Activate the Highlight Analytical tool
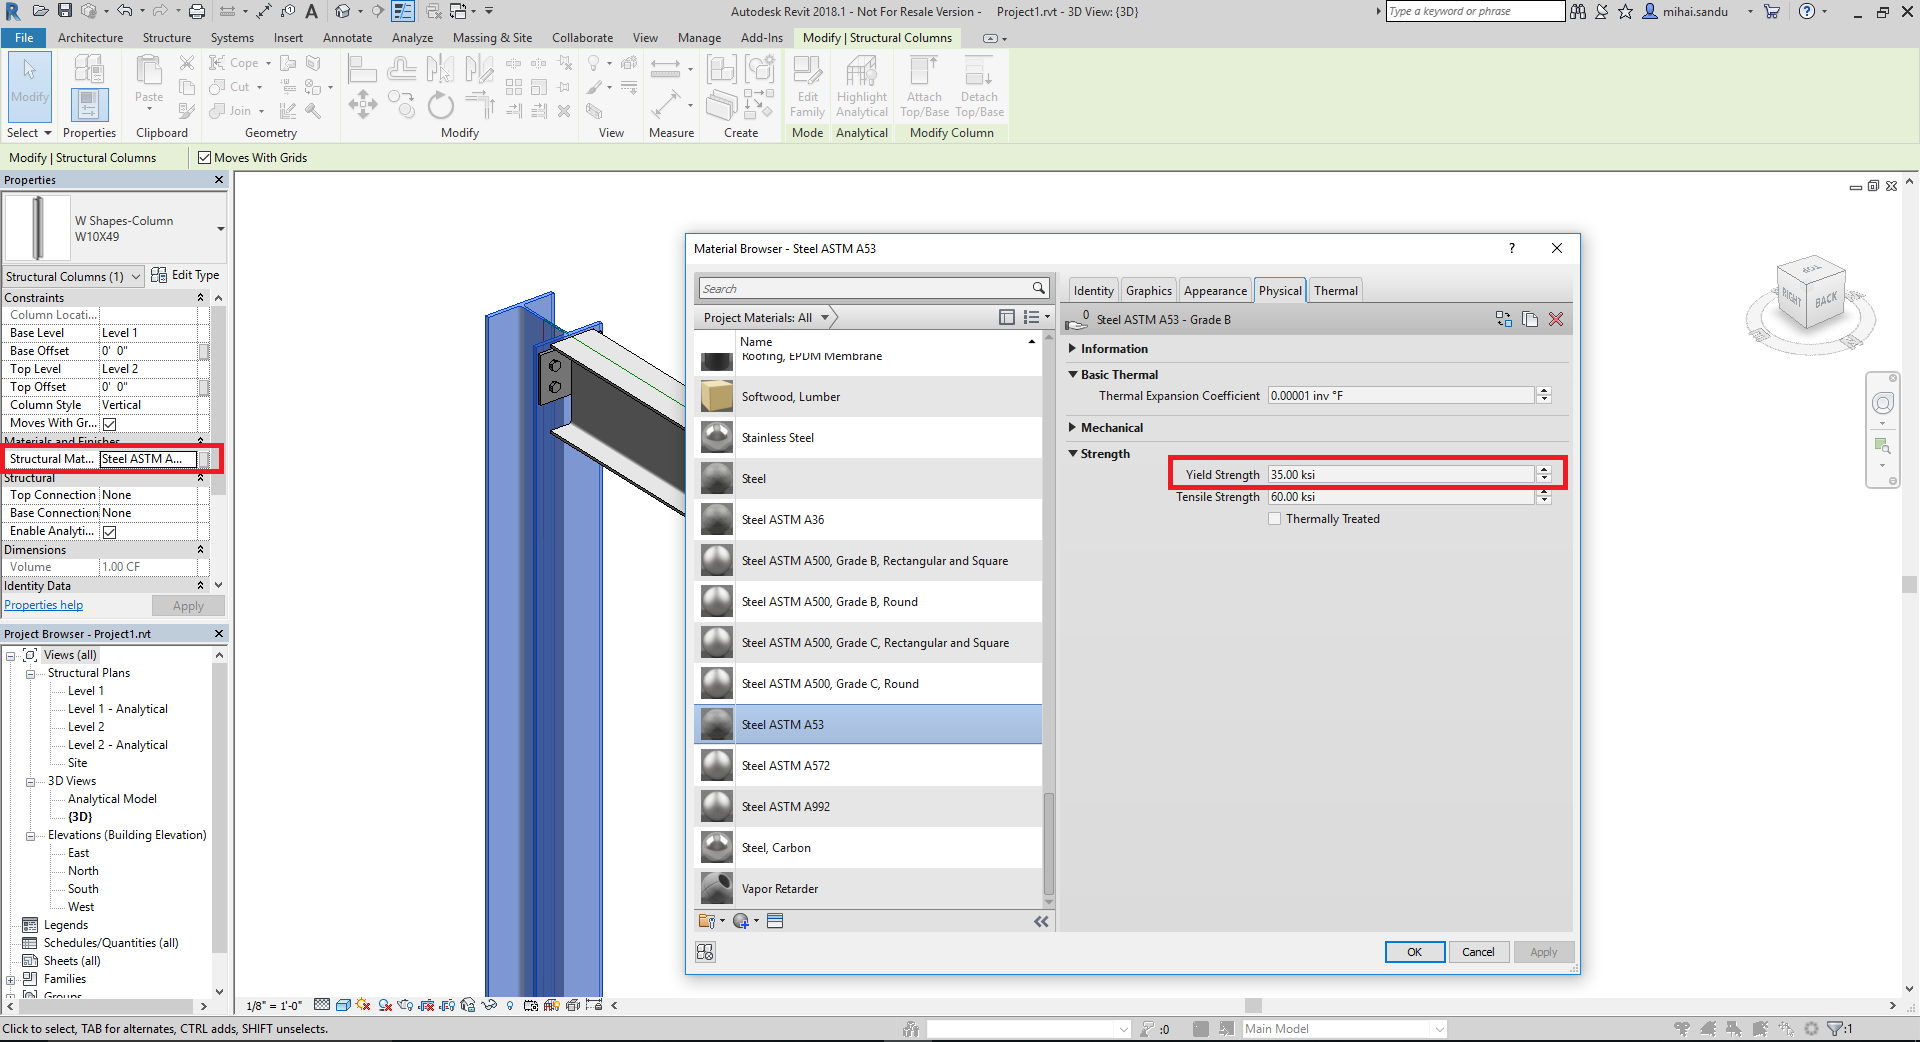This screenshot has height=1042, width=1920. 861,87
